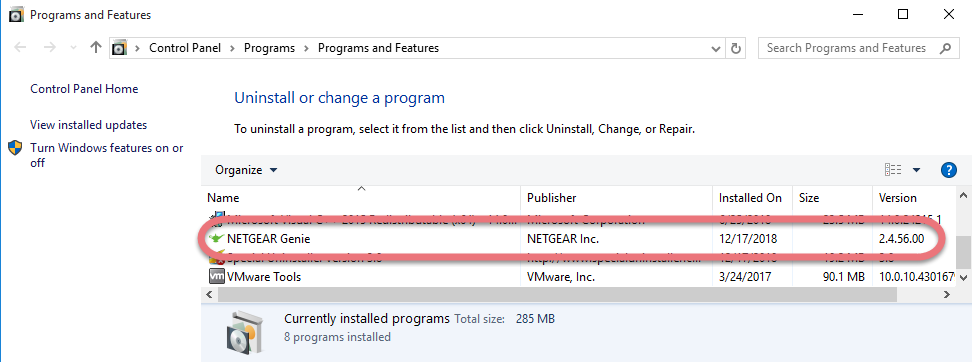Open the Organize dropdown menu
The height and width of the screenshot is (362, 972).
pyautogui.click(x=246, y=170)
